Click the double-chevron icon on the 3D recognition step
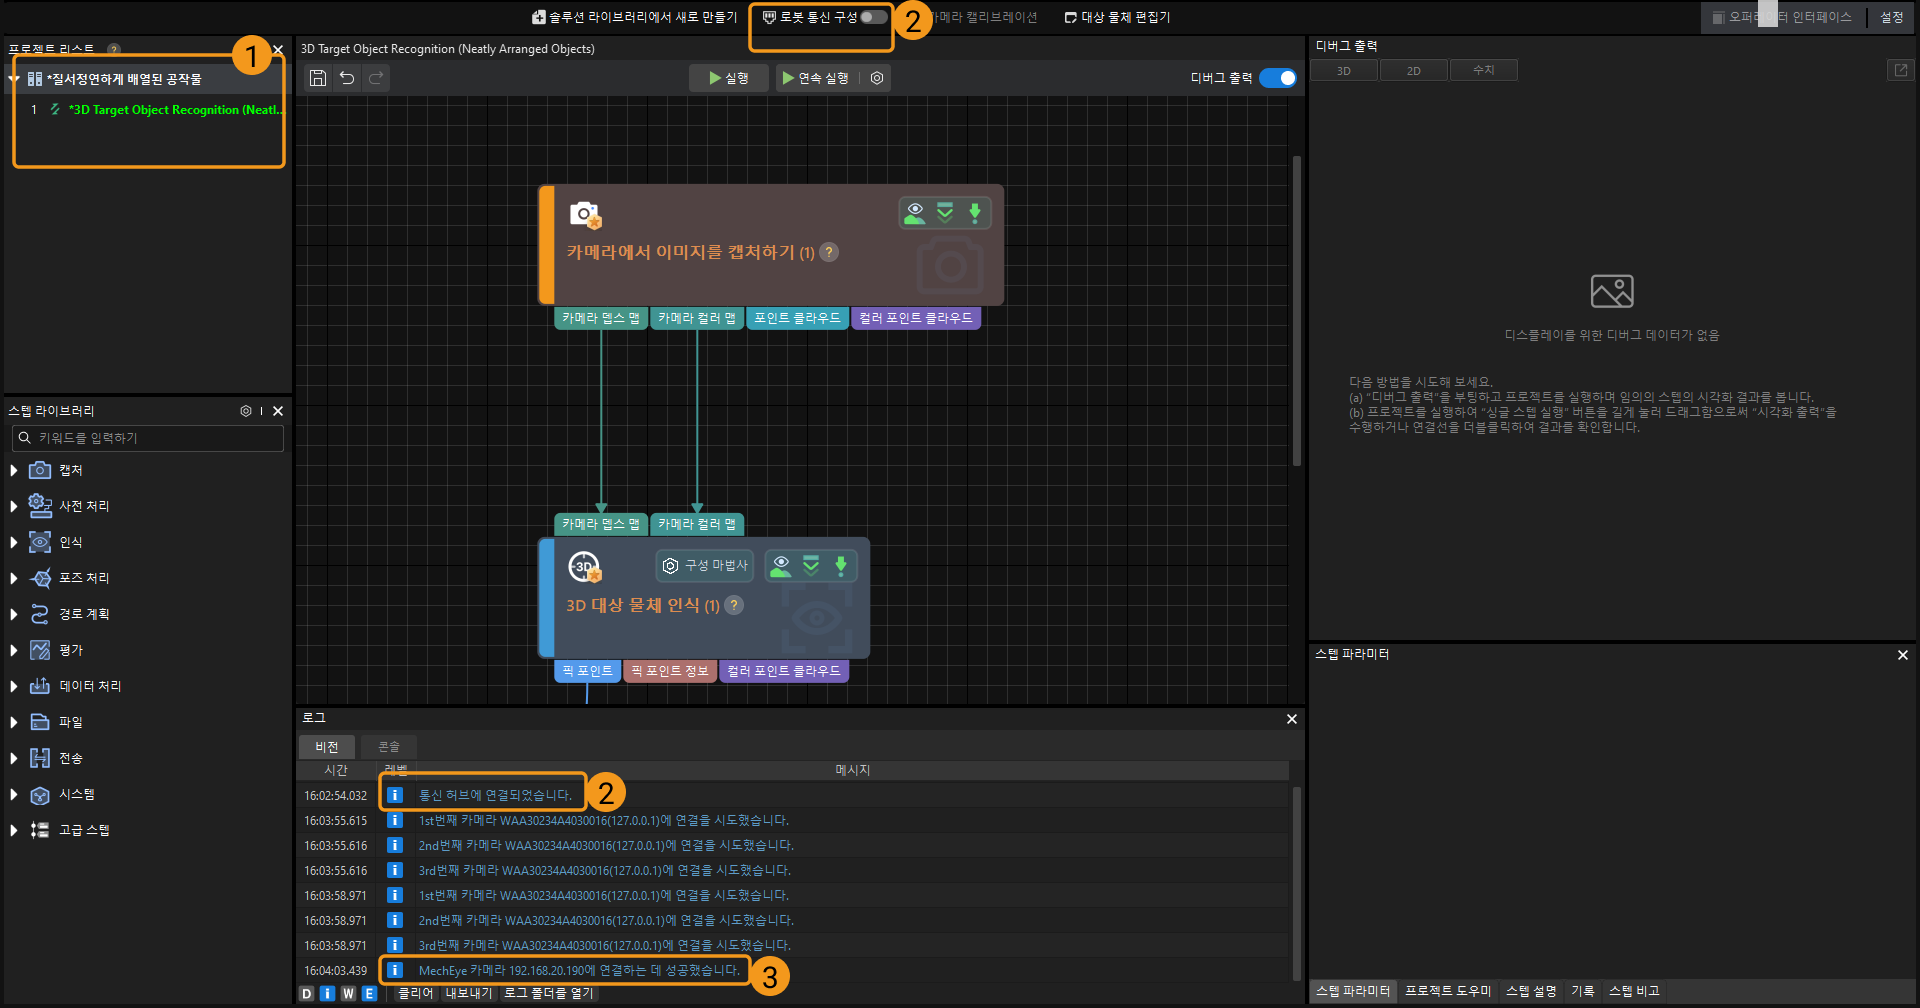 click(811, 566)
